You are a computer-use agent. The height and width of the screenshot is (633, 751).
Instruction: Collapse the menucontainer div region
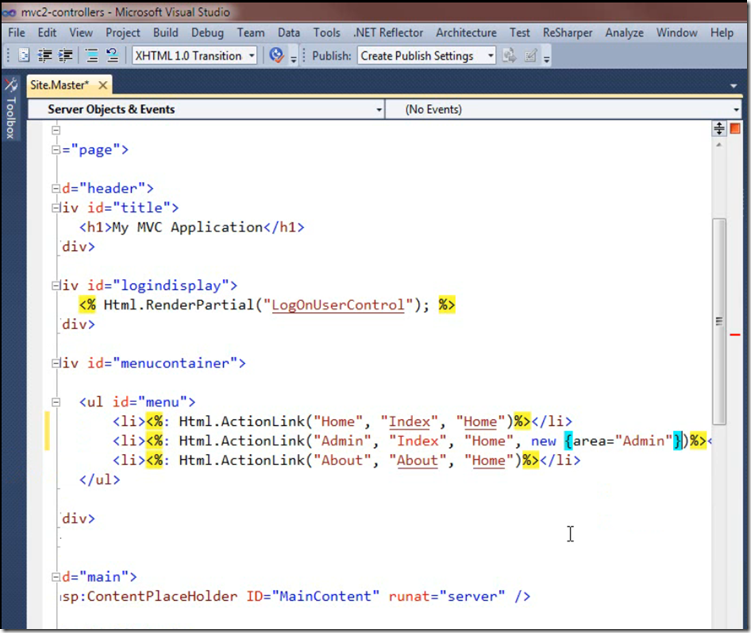[x=56, y=363]
